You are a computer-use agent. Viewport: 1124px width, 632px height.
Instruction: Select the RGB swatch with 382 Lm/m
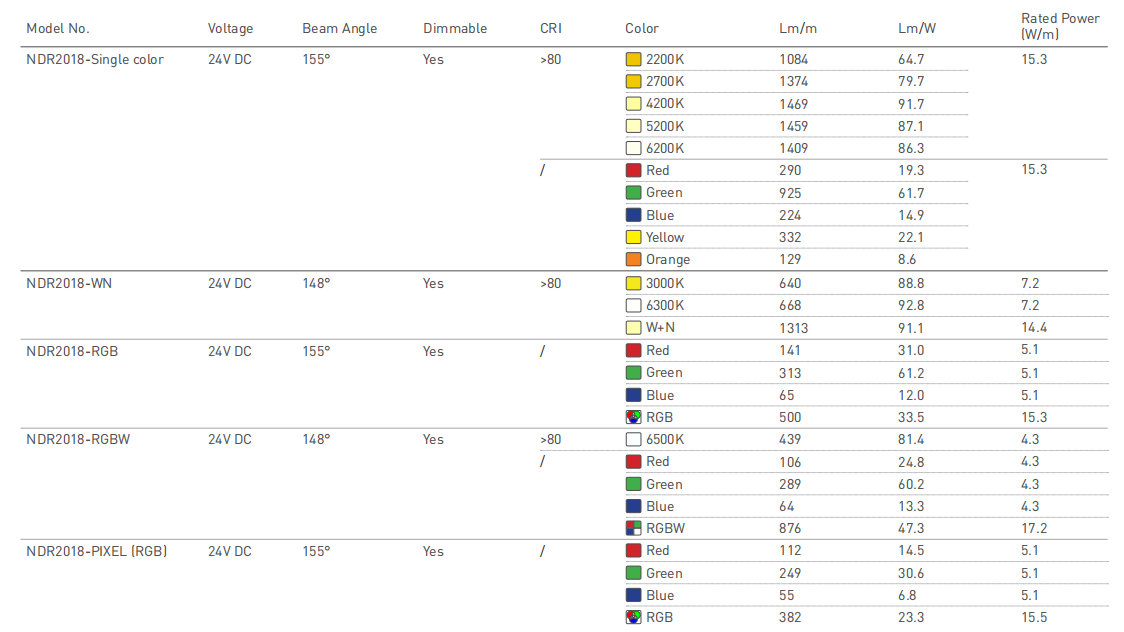click(633, 617)
